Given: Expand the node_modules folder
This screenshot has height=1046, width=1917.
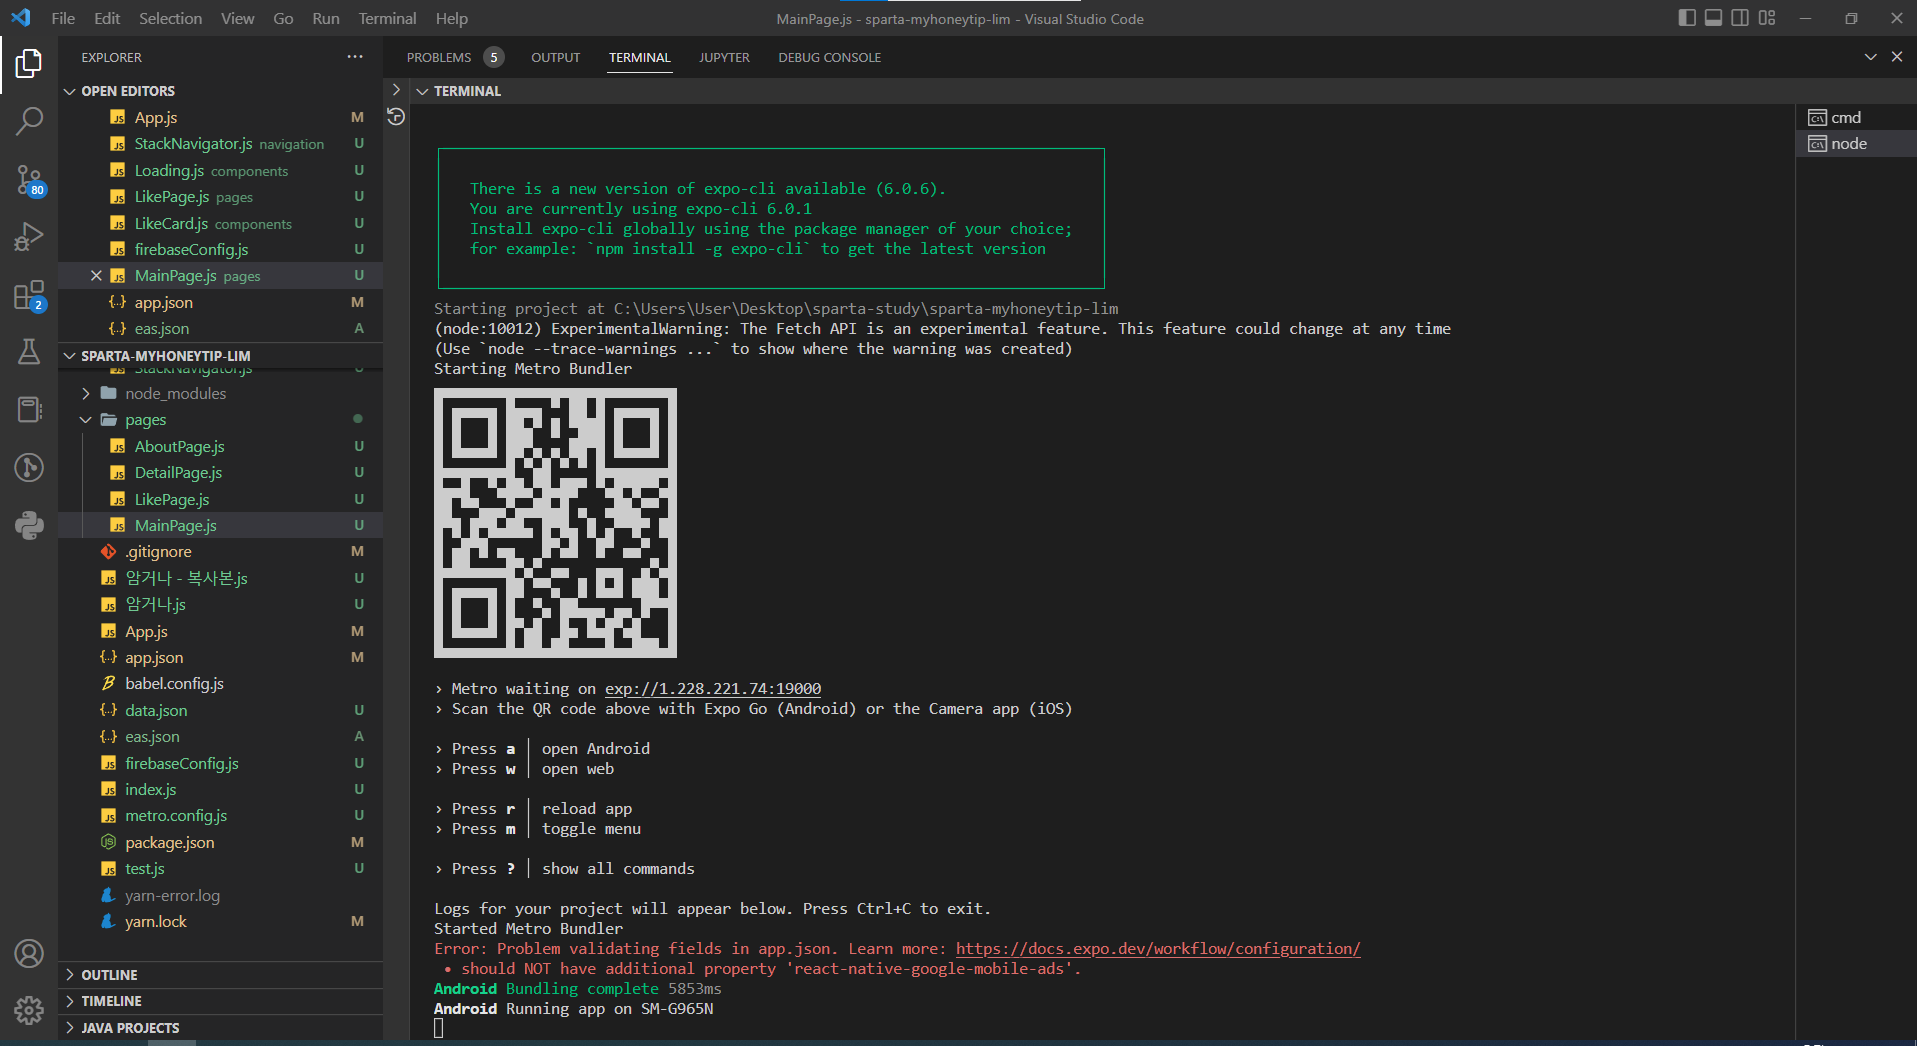Looking at the screenshot, I should [x=176, y=394].
